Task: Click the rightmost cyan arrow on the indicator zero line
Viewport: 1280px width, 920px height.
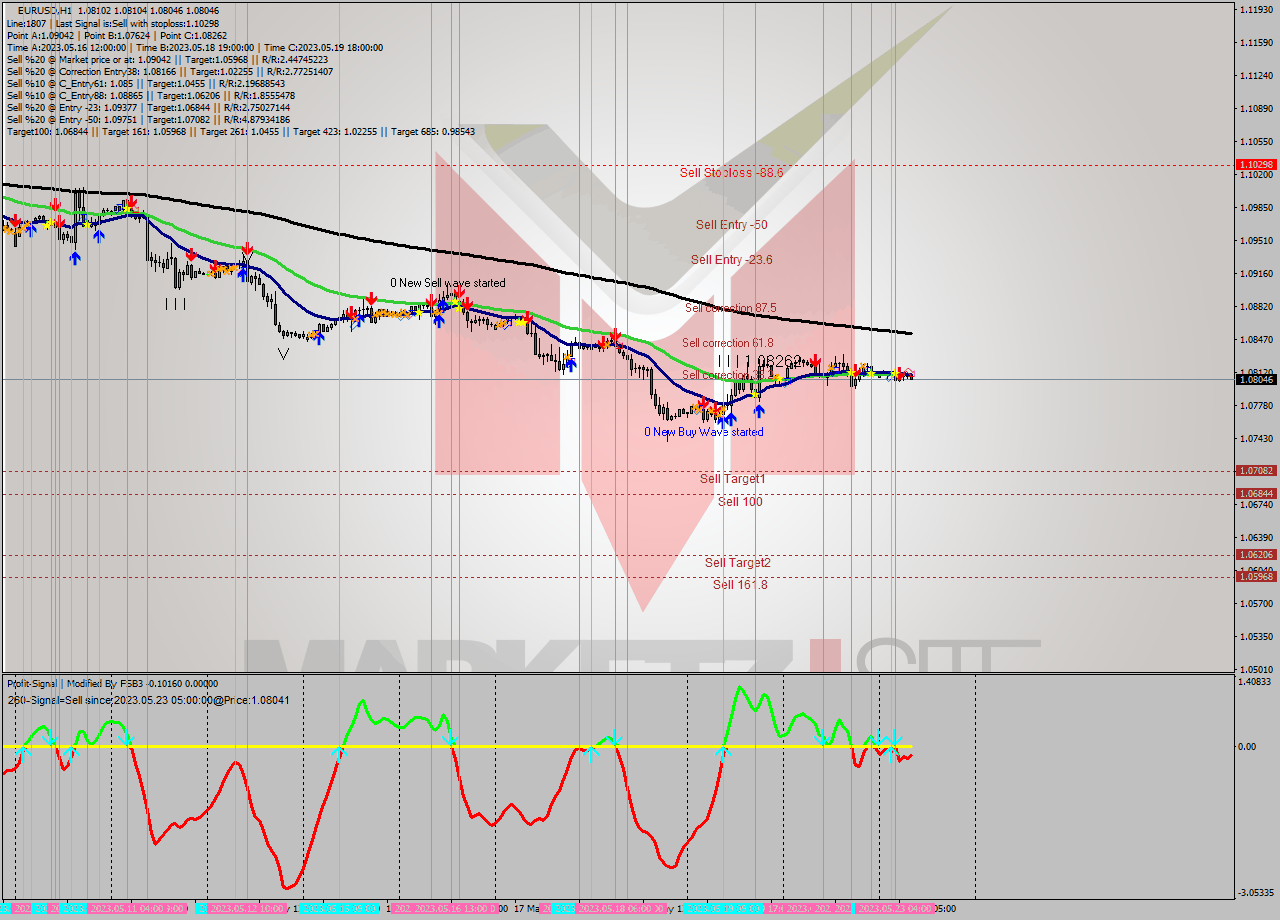Action: (891, 745)
